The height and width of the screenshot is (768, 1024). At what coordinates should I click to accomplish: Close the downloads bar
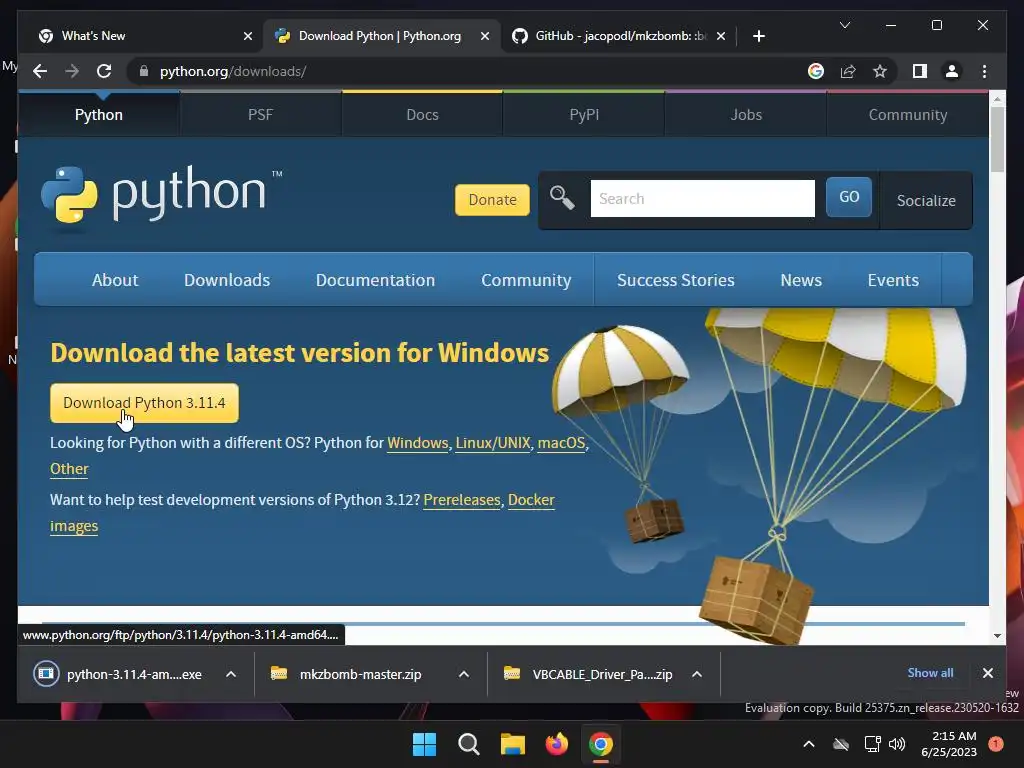point(987,673)
